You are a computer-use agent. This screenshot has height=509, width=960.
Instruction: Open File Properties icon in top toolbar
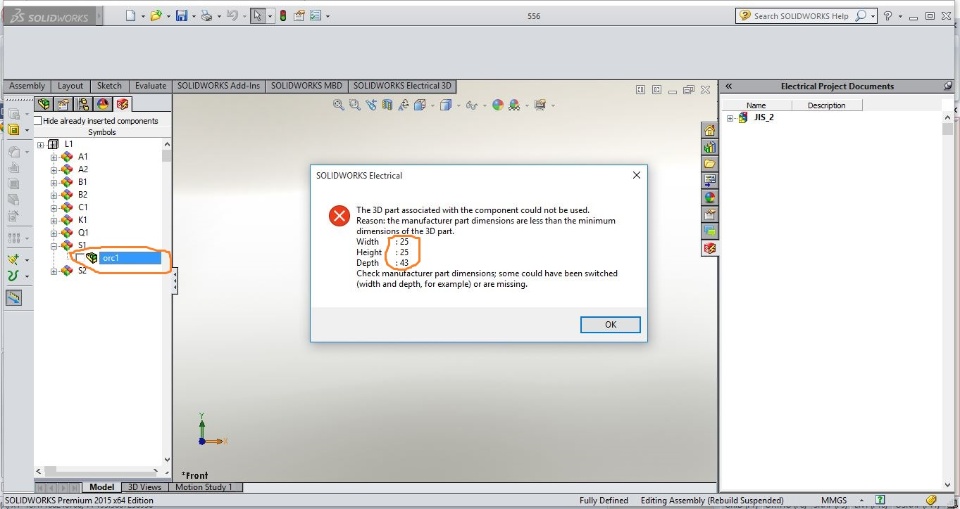(299, 16)
